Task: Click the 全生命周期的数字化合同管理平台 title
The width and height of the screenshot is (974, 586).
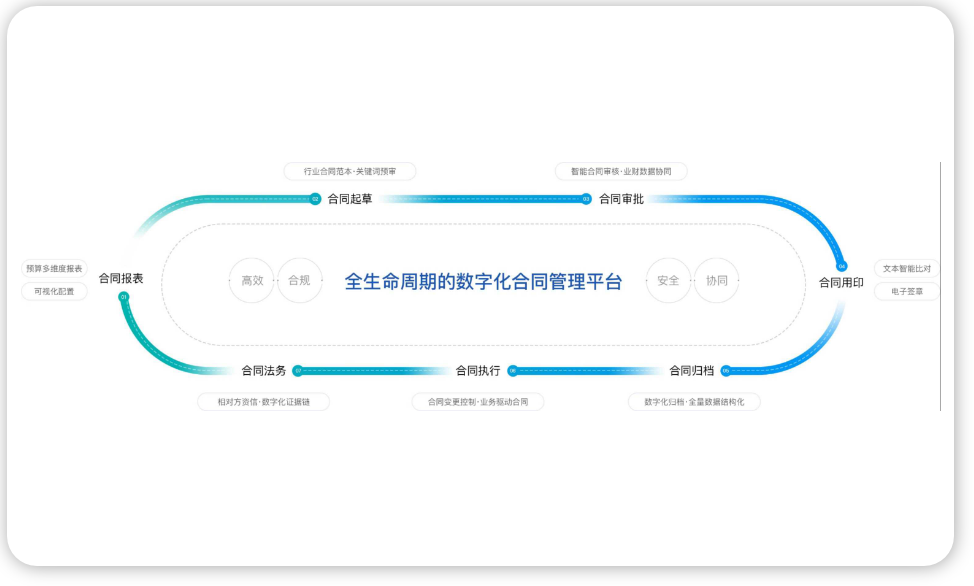Action: [x=483, y=282]
